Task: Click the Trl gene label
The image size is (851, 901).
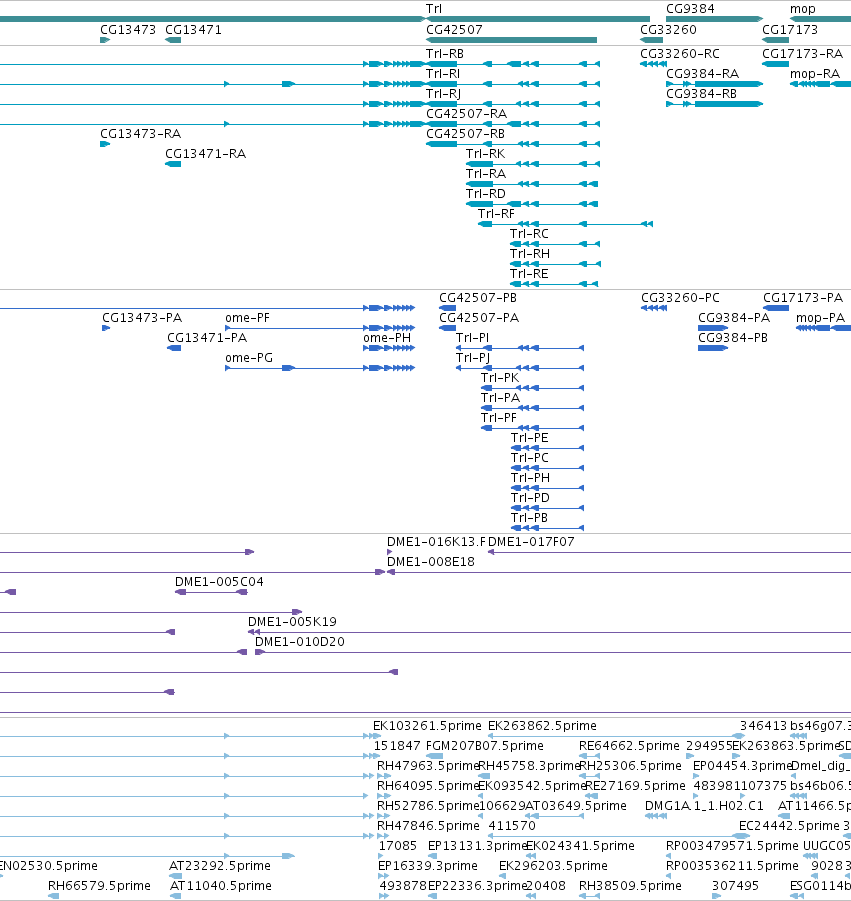Action: (x=434, y=9)
